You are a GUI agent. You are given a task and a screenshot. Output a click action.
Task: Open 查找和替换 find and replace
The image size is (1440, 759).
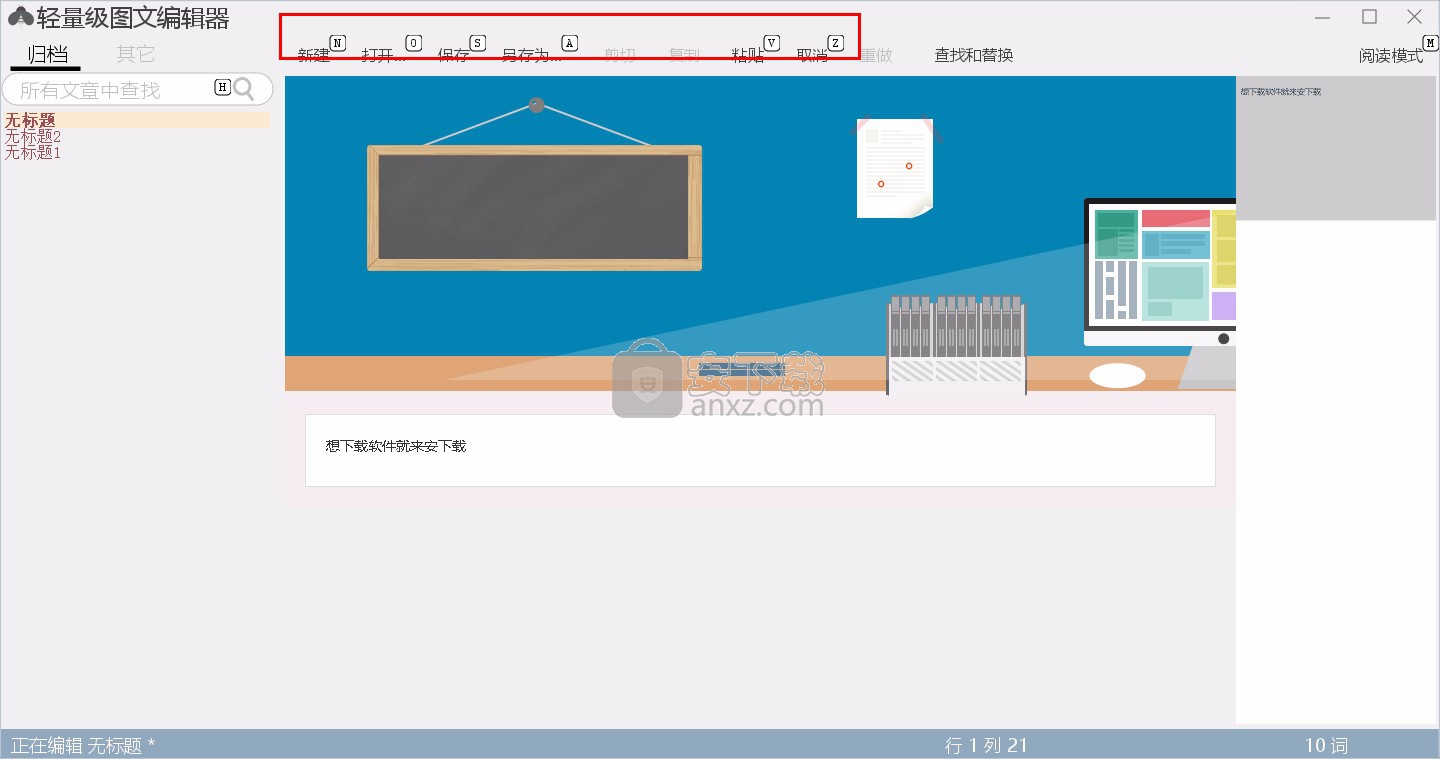pos(974,55)
